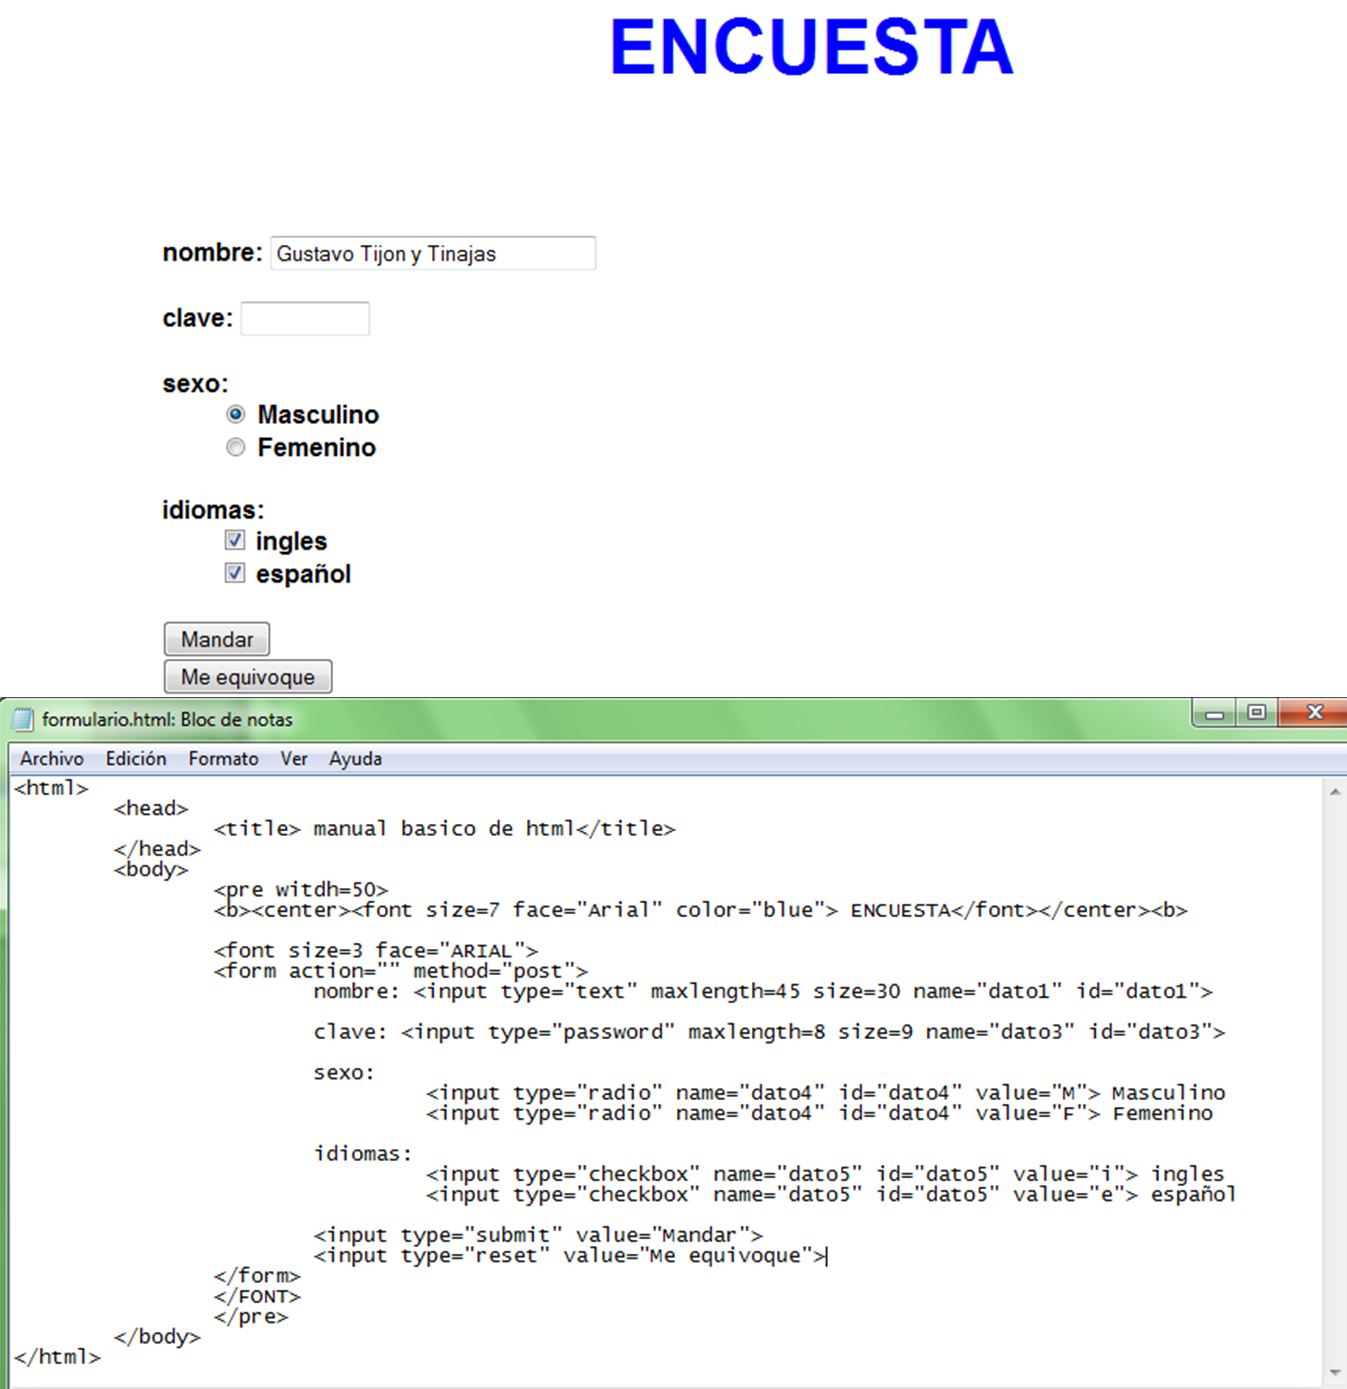1347x1389 pixels.
Task: Uncheck the ingles checkbox
Action: (x=234, y=539)
